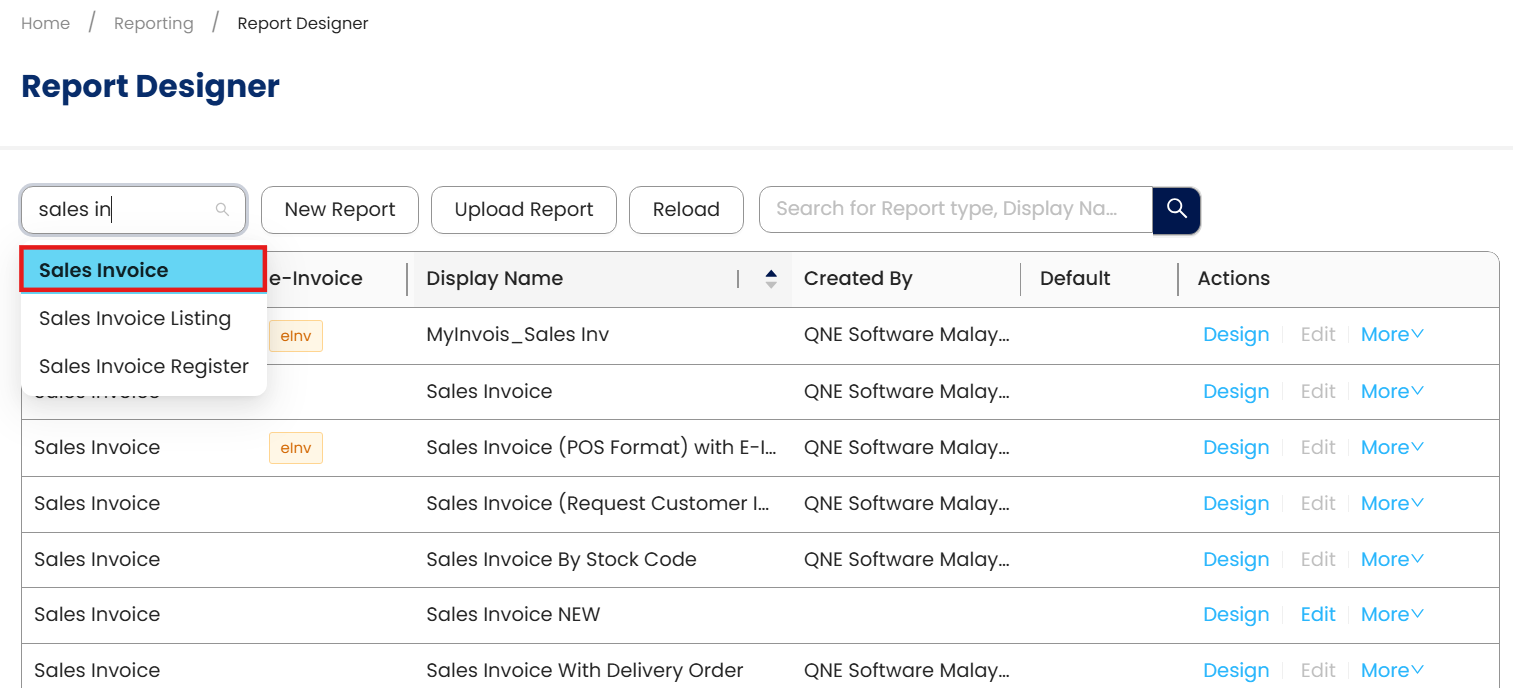The width and height of the screenshot is (1513, 688).
Task: Click the Upload Report button
Action: [x=524, y=210]
